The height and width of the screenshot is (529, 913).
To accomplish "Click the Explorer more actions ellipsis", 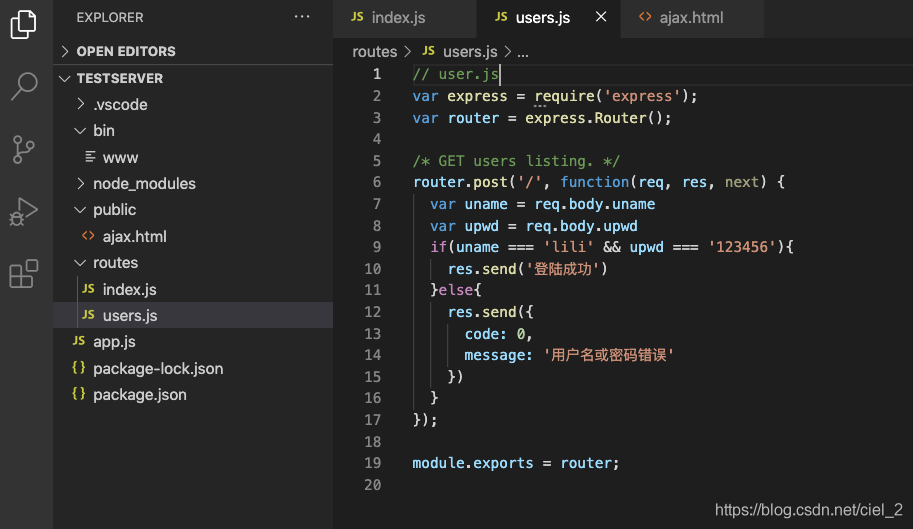I will pyautogui.click(x=302, y=17).
